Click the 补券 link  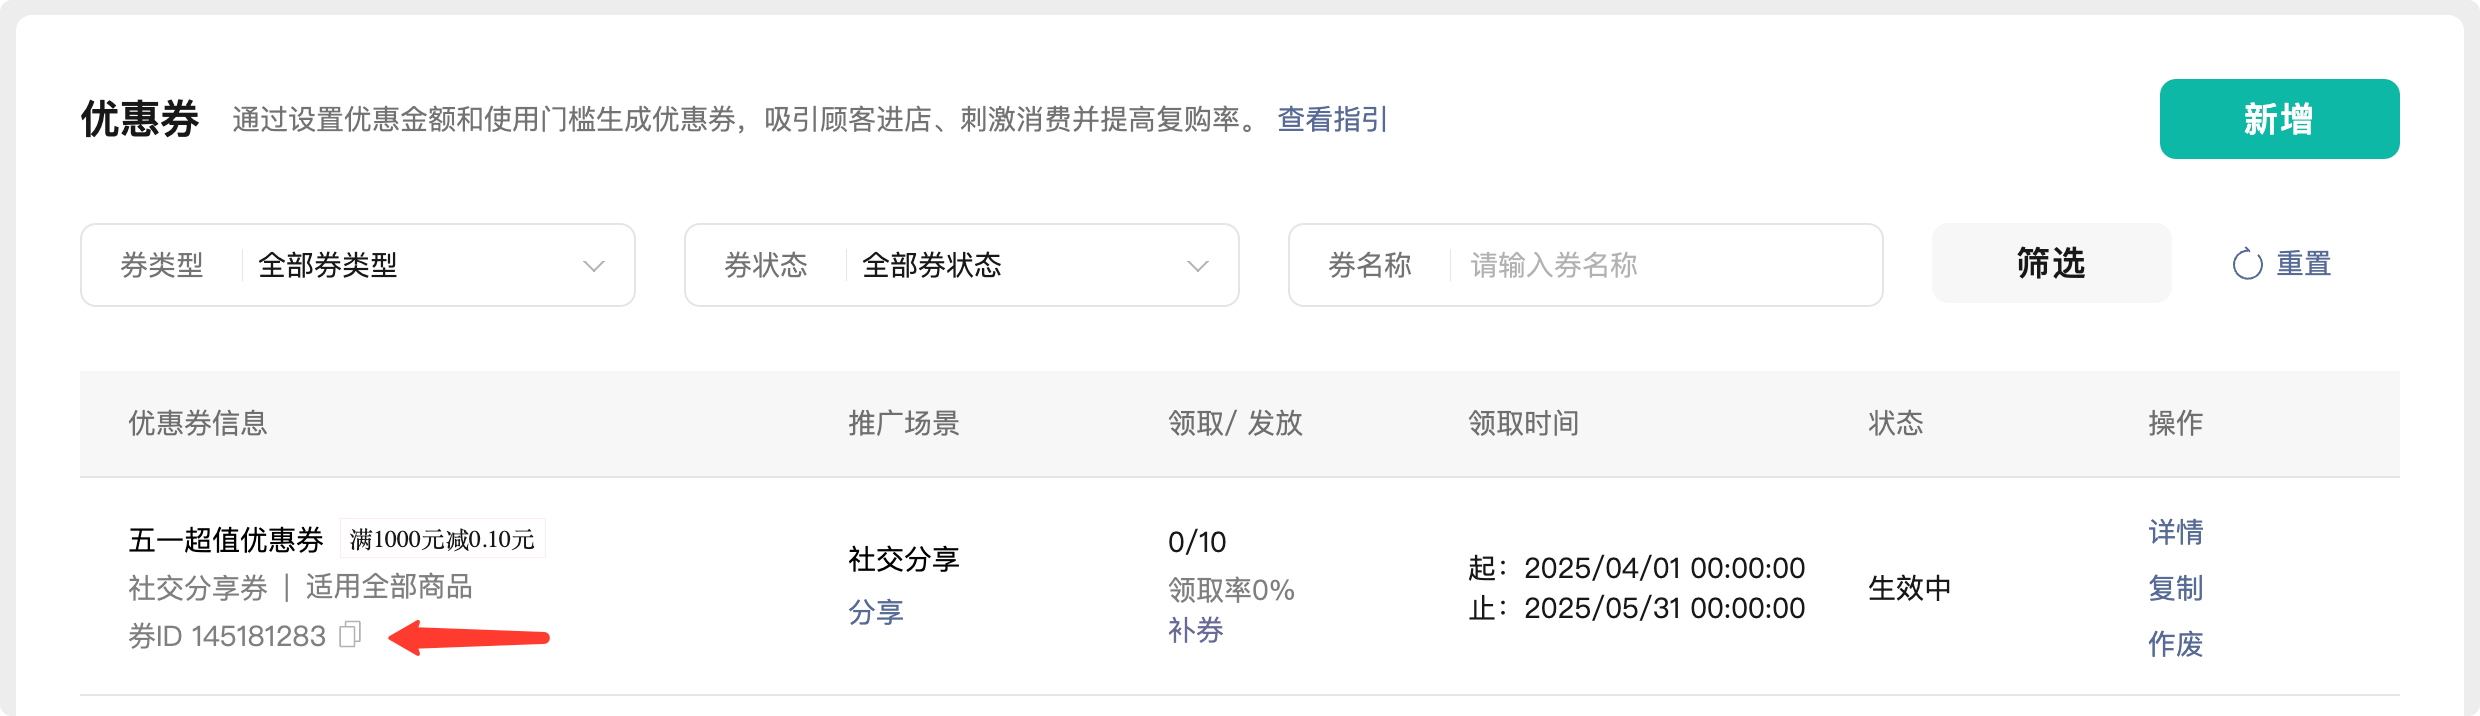(1196, 630)
